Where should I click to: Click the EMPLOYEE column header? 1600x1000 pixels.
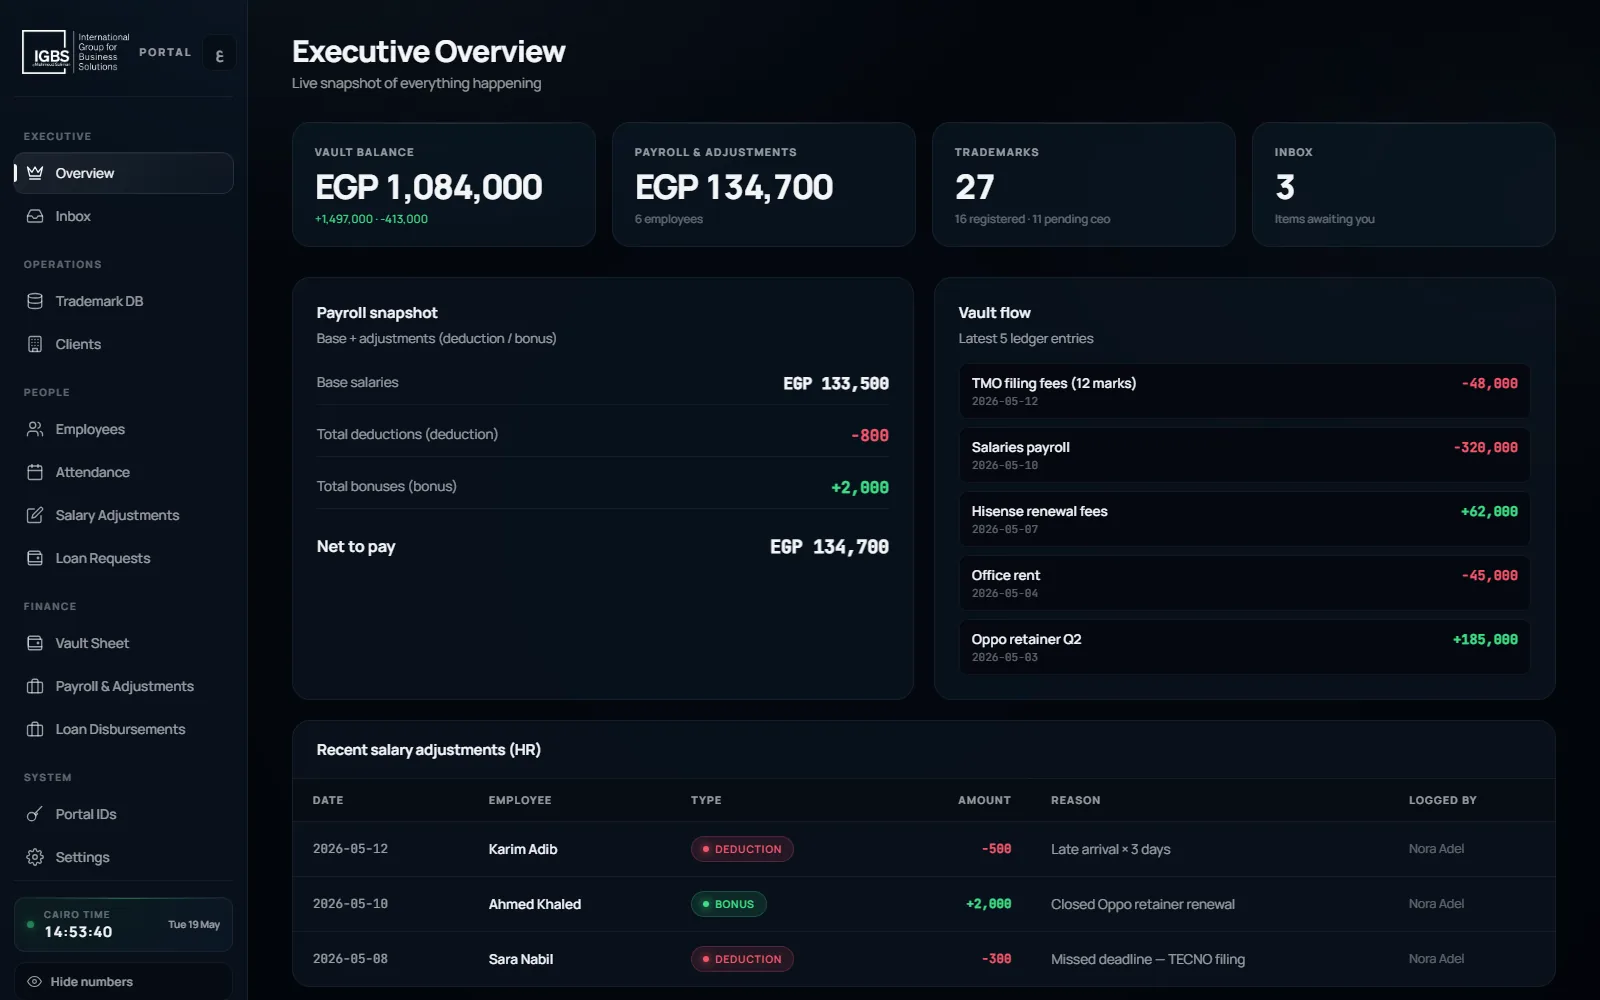pos(520,800)
